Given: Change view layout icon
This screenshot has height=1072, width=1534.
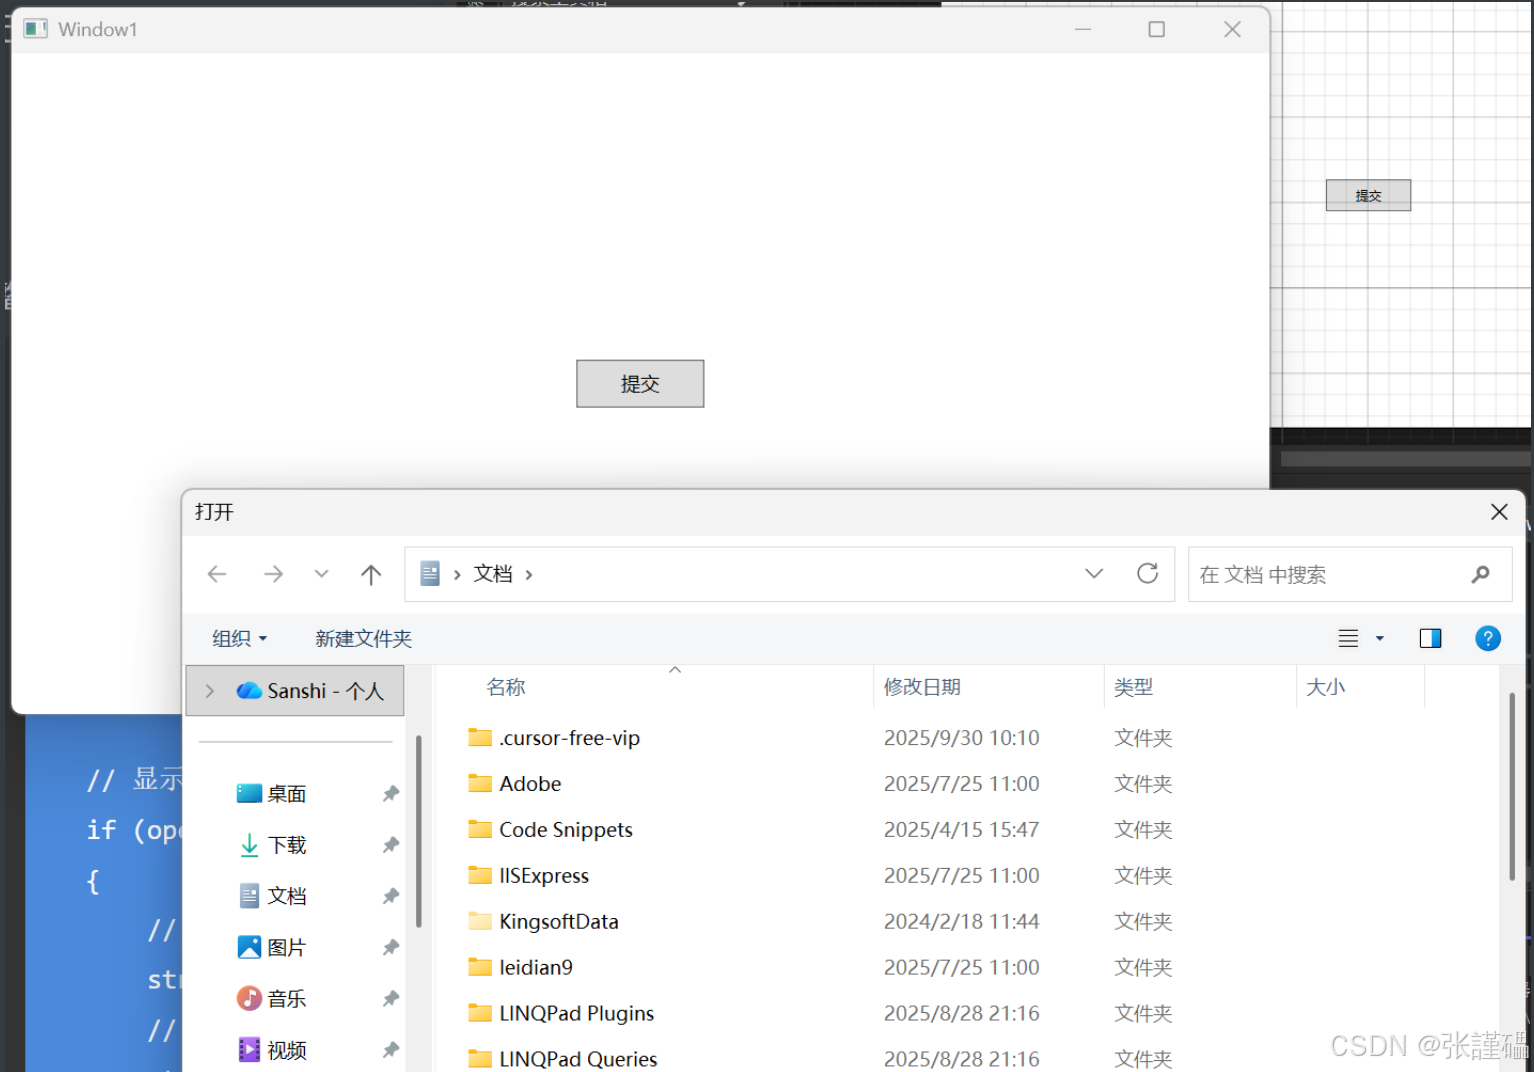Looking at the screenshot, I should pyautogui.click(x=1348, y=638).
